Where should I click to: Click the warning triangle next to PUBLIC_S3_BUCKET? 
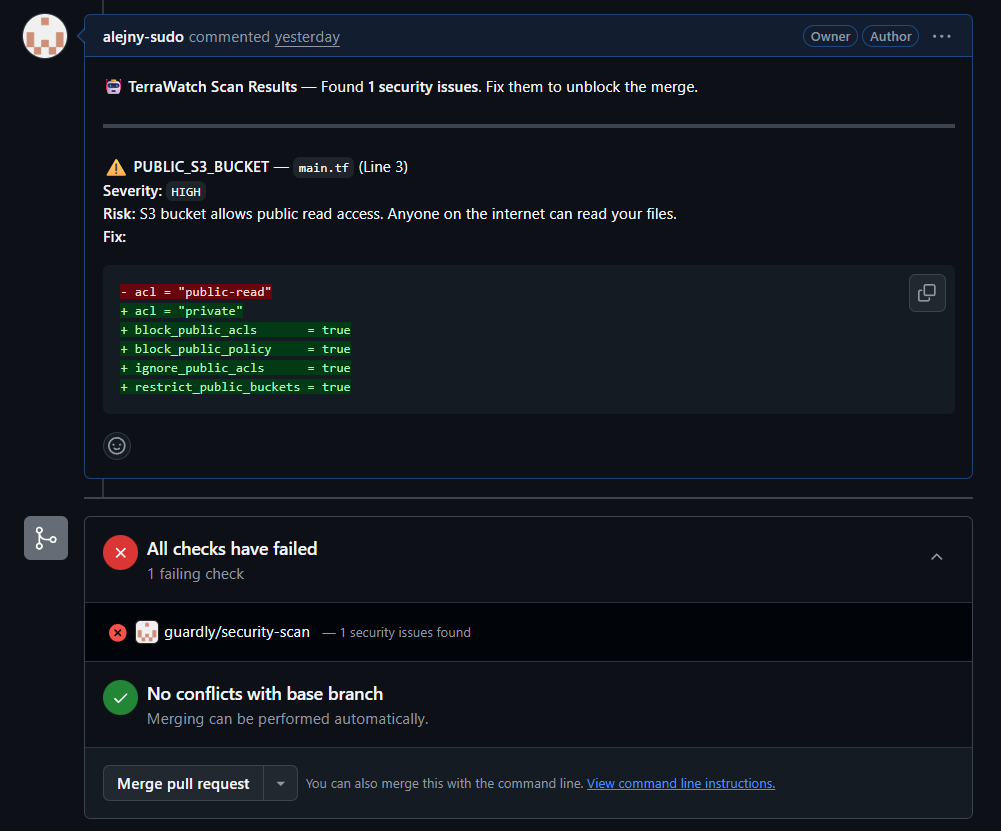click(116, 167)
